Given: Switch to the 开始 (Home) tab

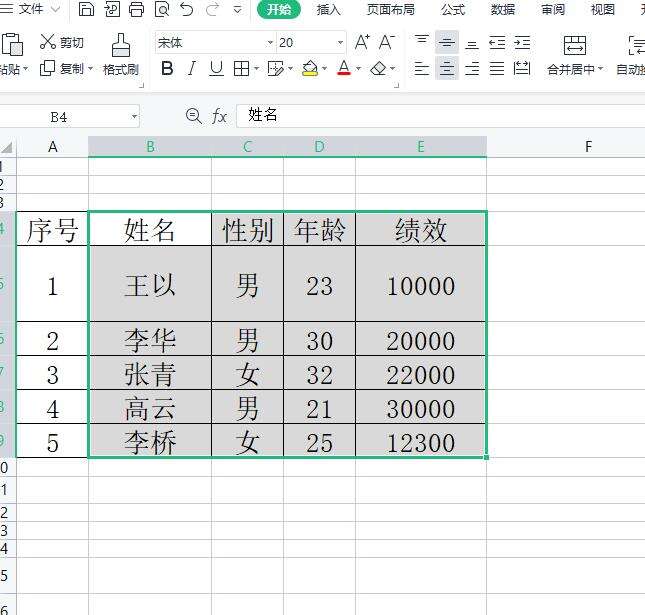Looking at the screenshot, I should click(278, 9).
